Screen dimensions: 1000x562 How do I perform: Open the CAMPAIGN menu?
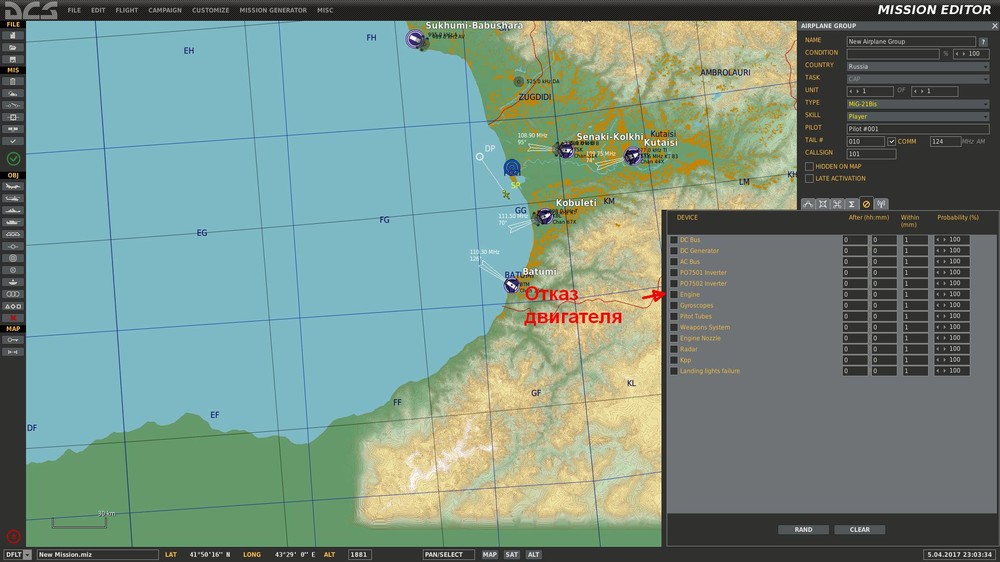[x=165, y=10]
